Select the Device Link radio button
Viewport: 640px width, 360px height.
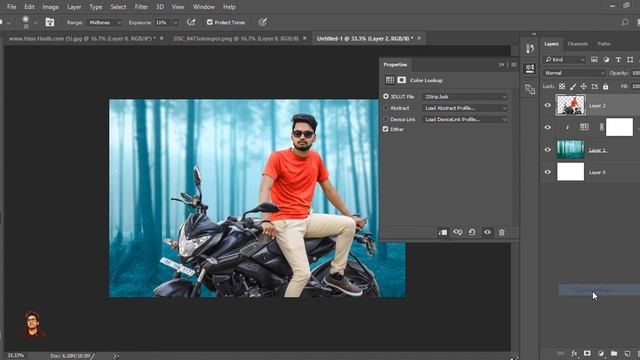click(386, 120)
